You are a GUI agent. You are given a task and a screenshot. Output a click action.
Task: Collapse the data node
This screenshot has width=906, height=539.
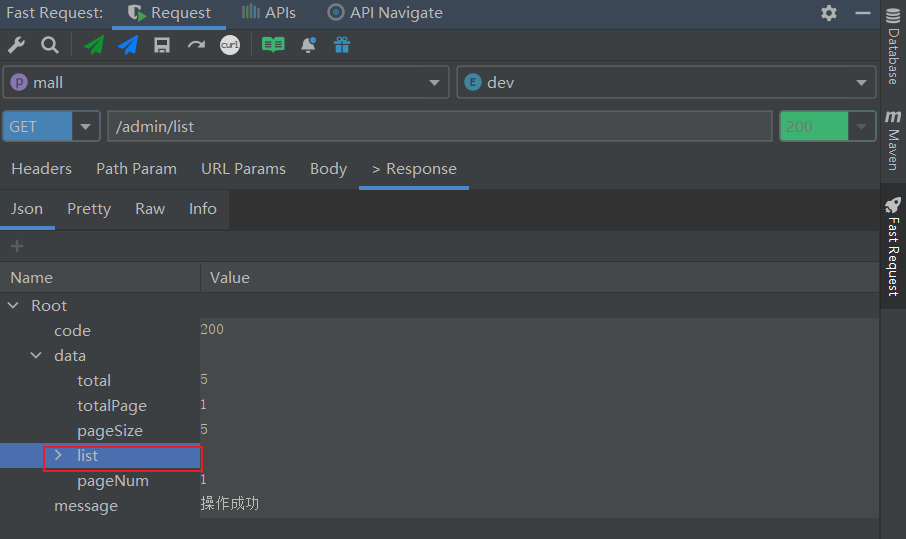point(36,356)
